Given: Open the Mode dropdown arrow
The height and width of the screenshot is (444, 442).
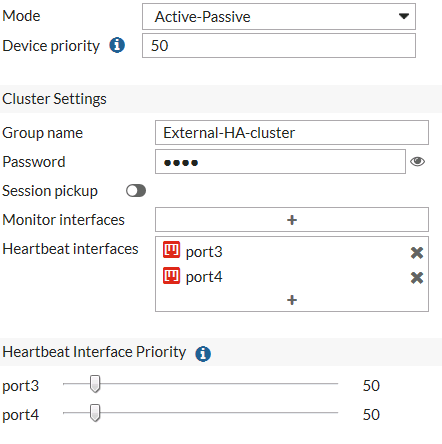Looking at the screenshot, I should point(404,16).
